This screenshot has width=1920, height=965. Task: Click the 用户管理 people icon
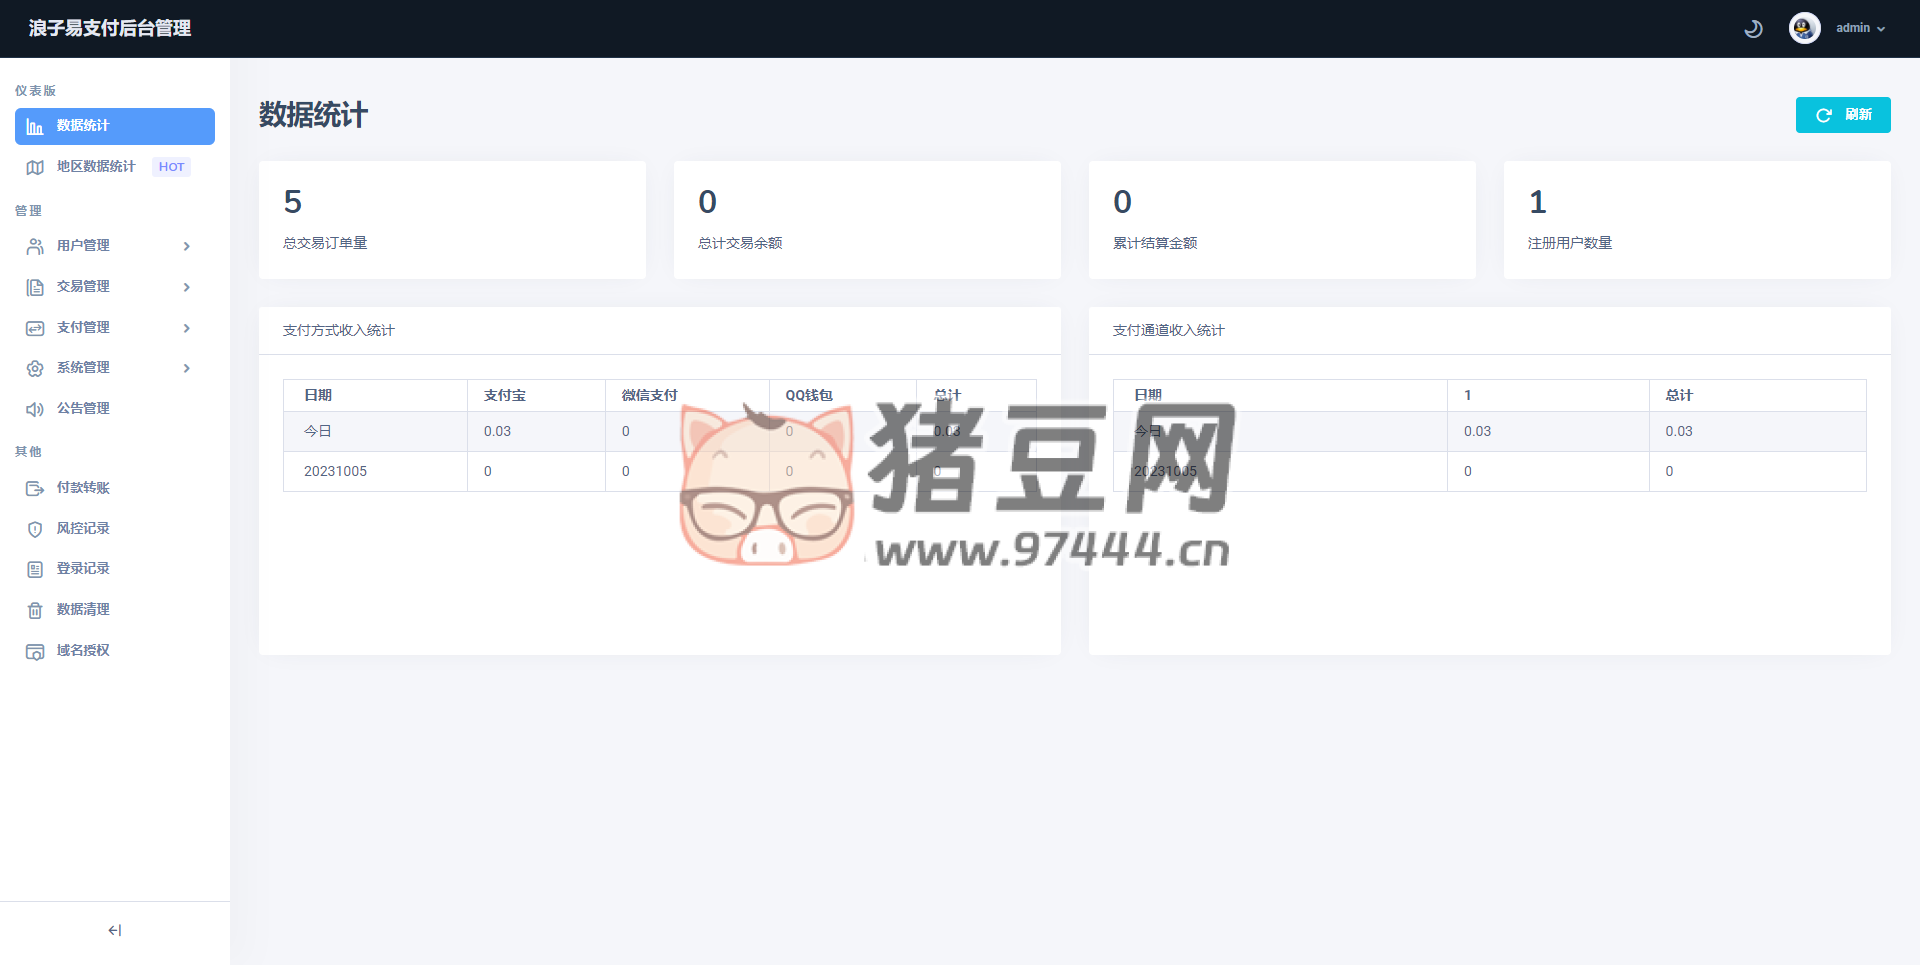click(35, 246)
